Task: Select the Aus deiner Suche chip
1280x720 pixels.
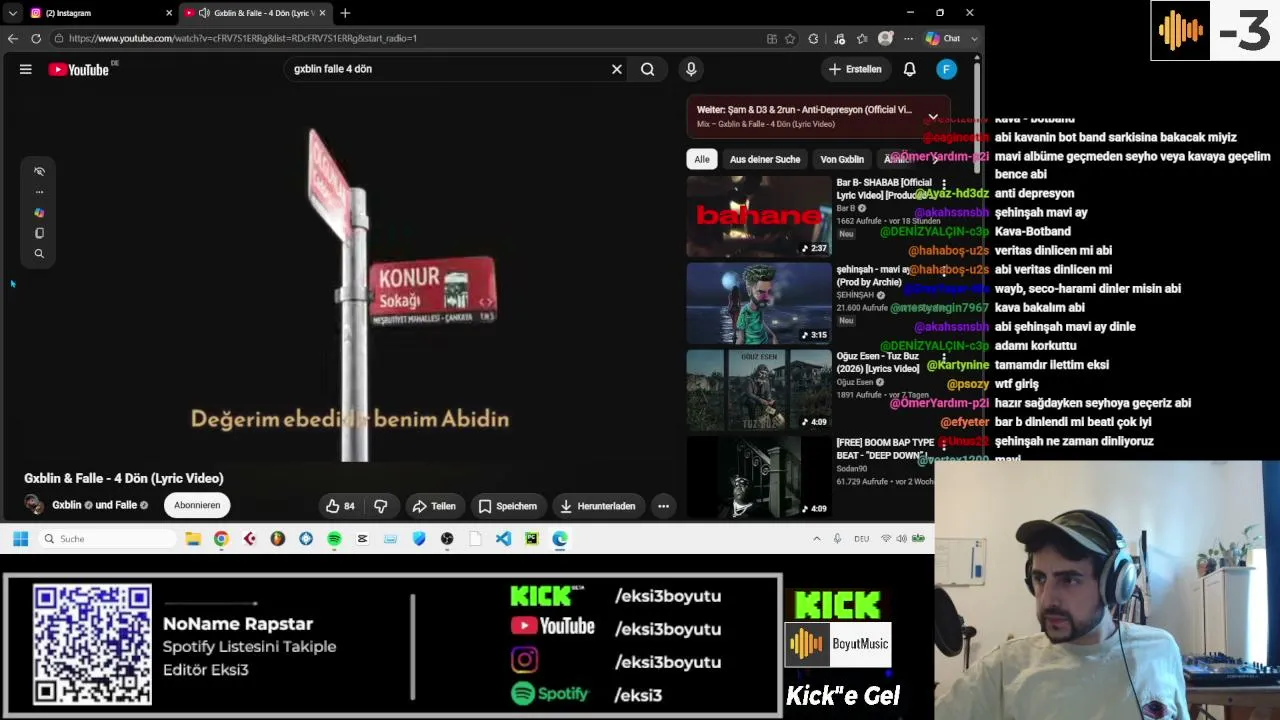Action: point(765,159)
